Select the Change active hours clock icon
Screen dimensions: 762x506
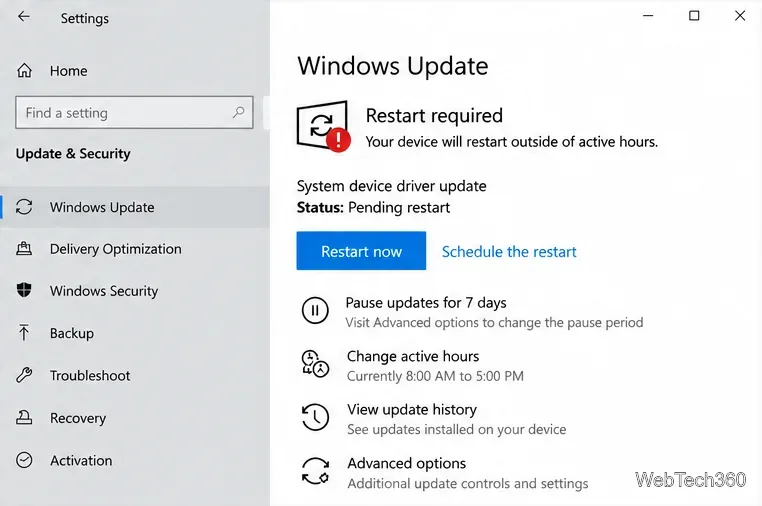click(315, 364)
